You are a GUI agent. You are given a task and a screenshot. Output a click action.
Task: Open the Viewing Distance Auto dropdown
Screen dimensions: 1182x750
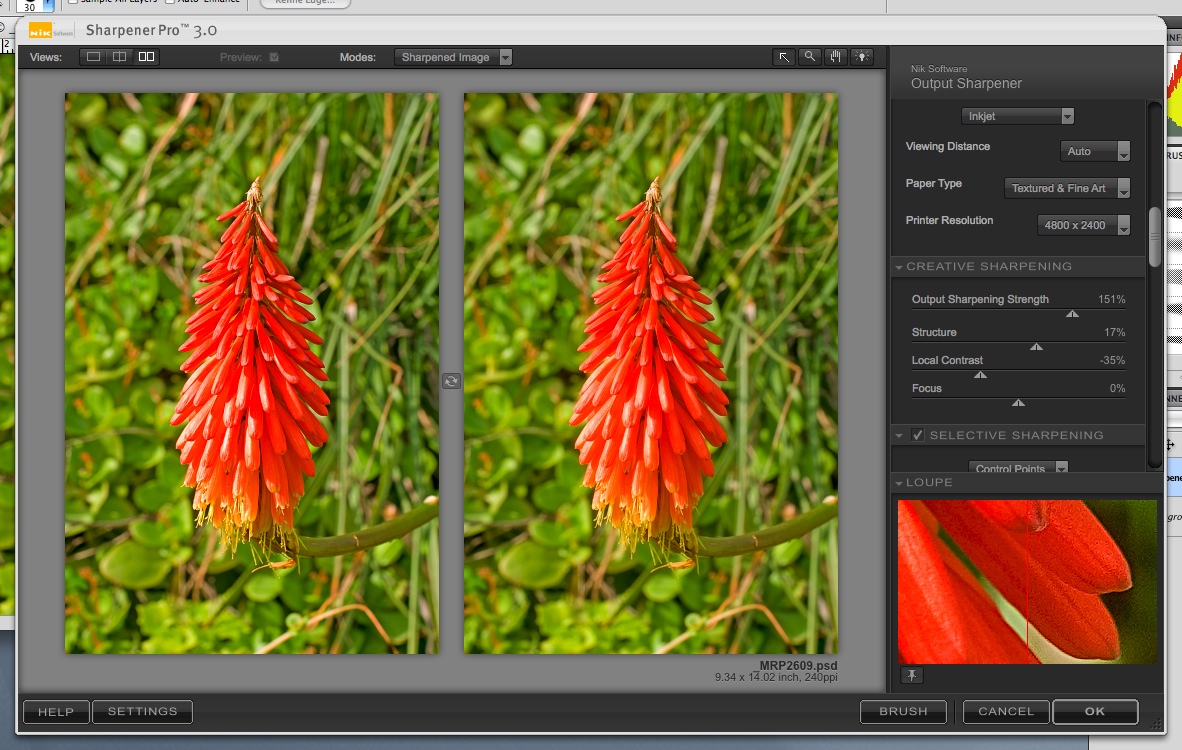tap(1094, 152)
